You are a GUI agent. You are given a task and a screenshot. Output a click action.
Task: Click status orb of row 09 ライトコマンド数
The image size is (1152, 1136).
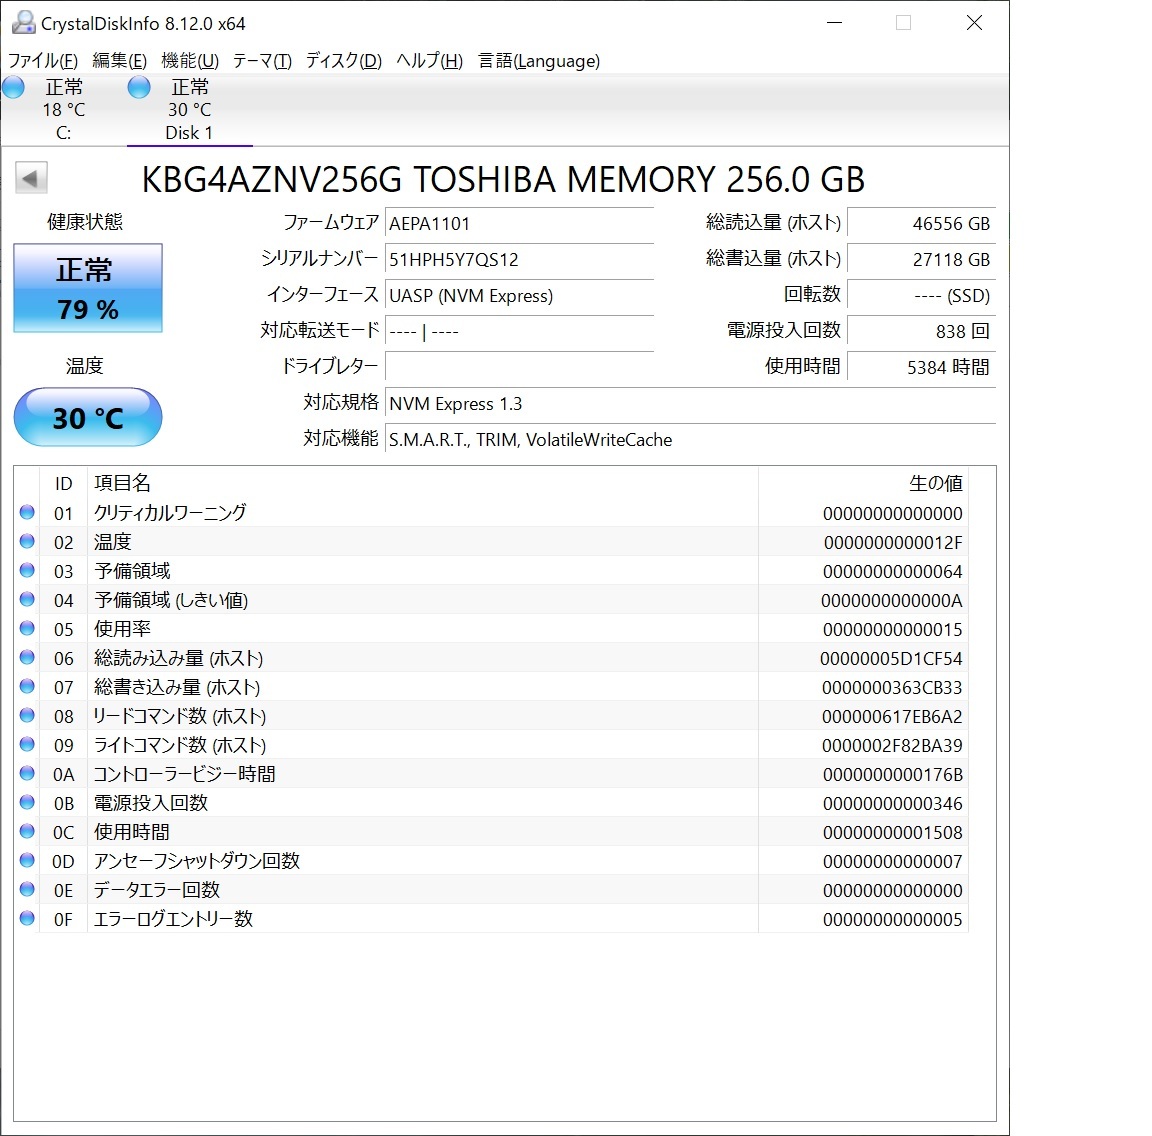(27, 744)
